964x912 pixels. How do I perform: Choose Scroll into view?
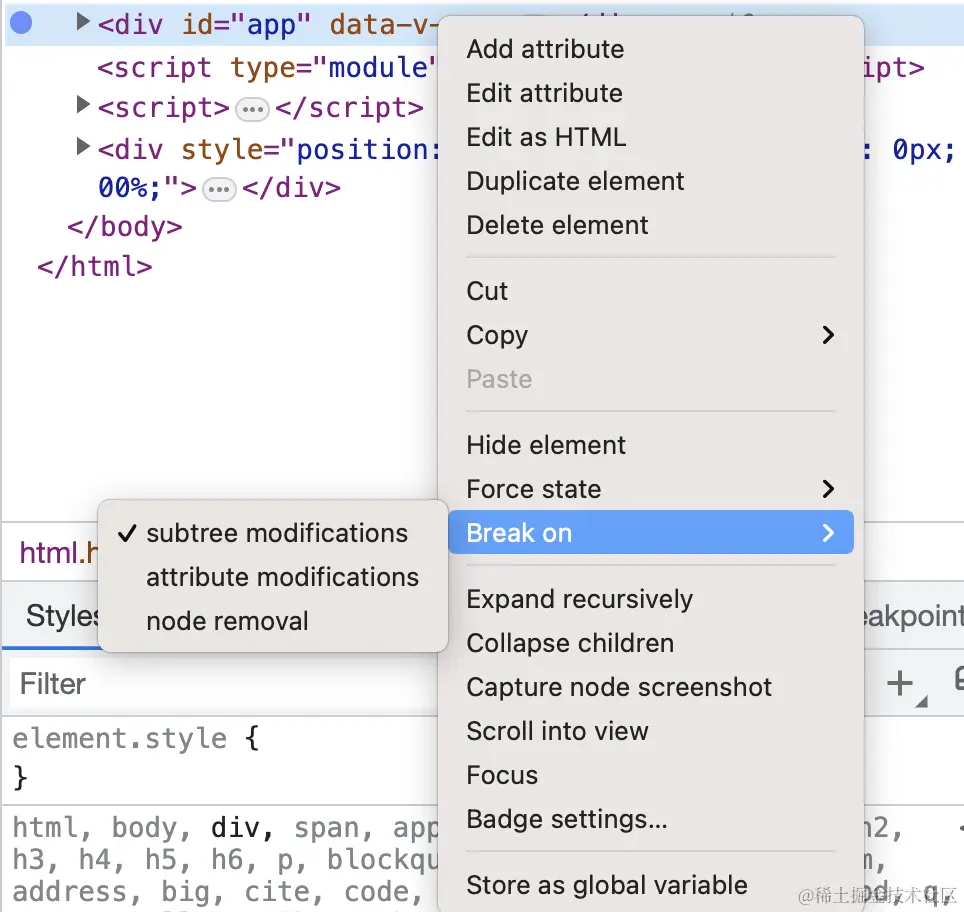[x=650, y=731]
